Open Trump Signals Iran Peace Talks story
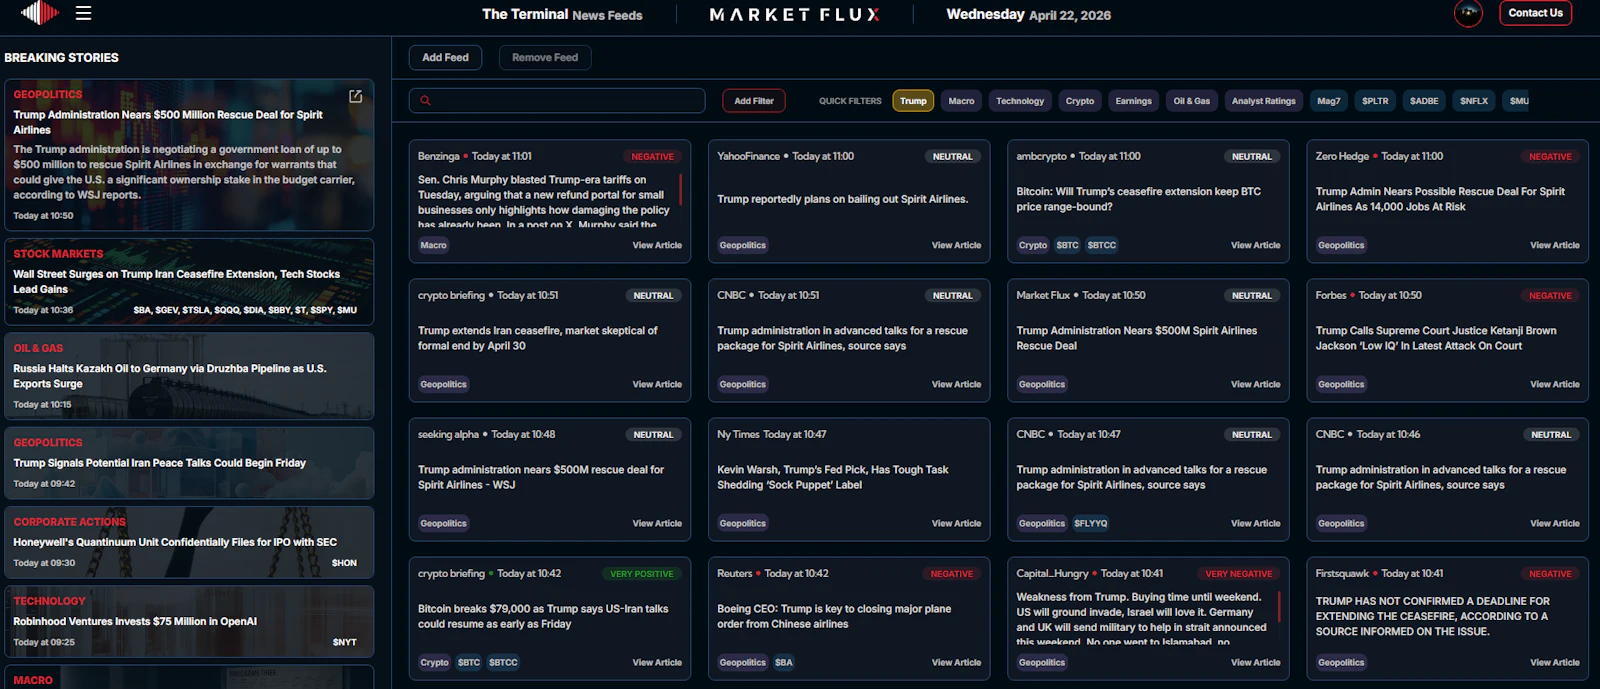Image resolution: width=1600 pixels, height=689 pixels. 189,463
